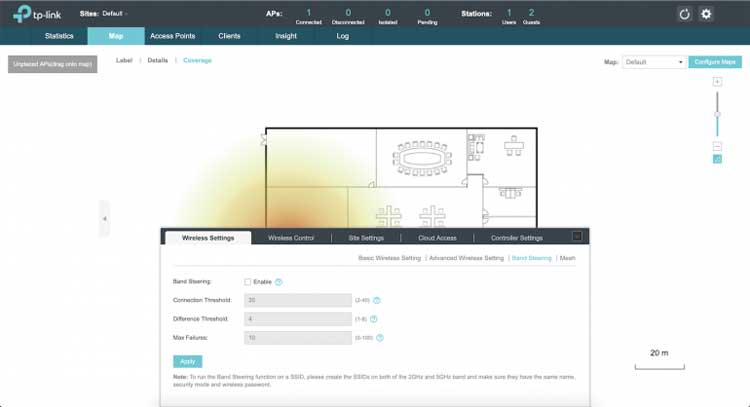Switch to the Access Points tab
The width and height of the screenshot is (750, 407).
[174, 36]
